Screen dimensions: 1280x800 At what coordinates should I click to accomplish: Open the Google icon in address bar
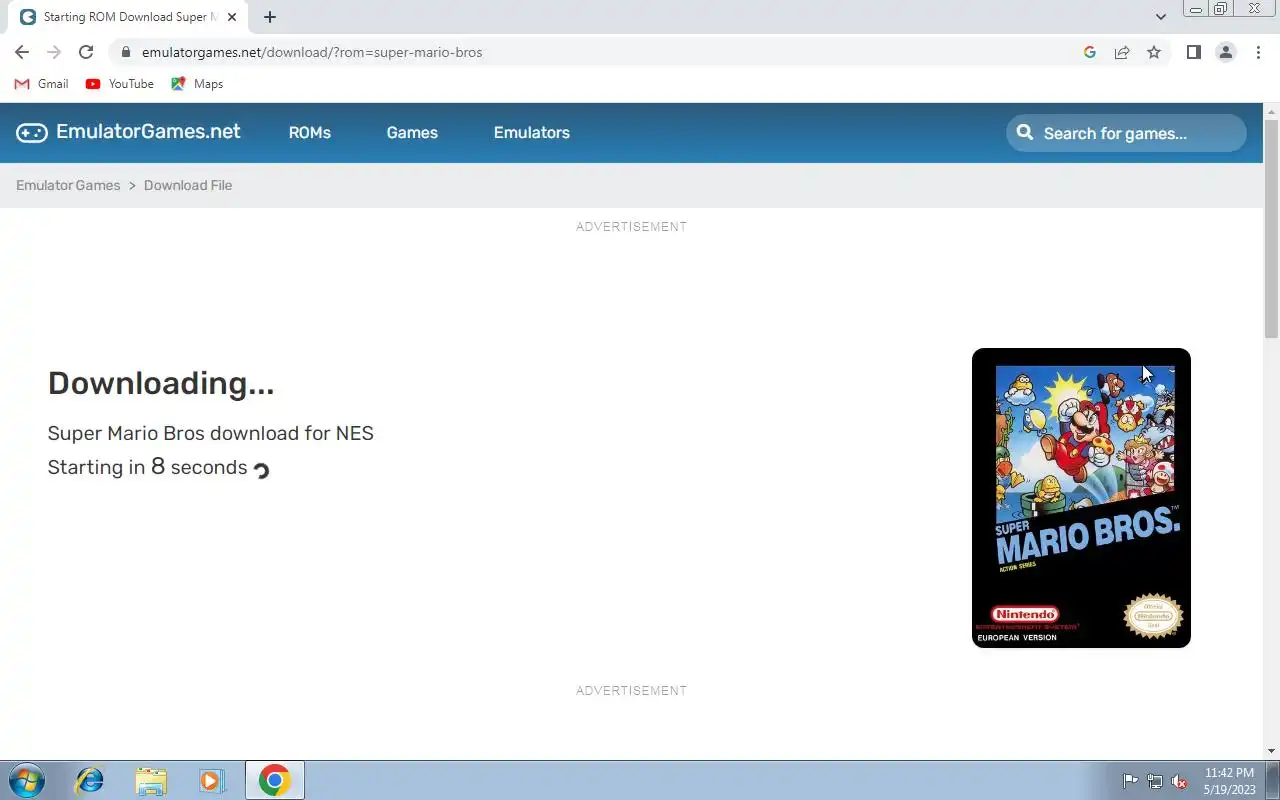click(x=1090, y=52)
